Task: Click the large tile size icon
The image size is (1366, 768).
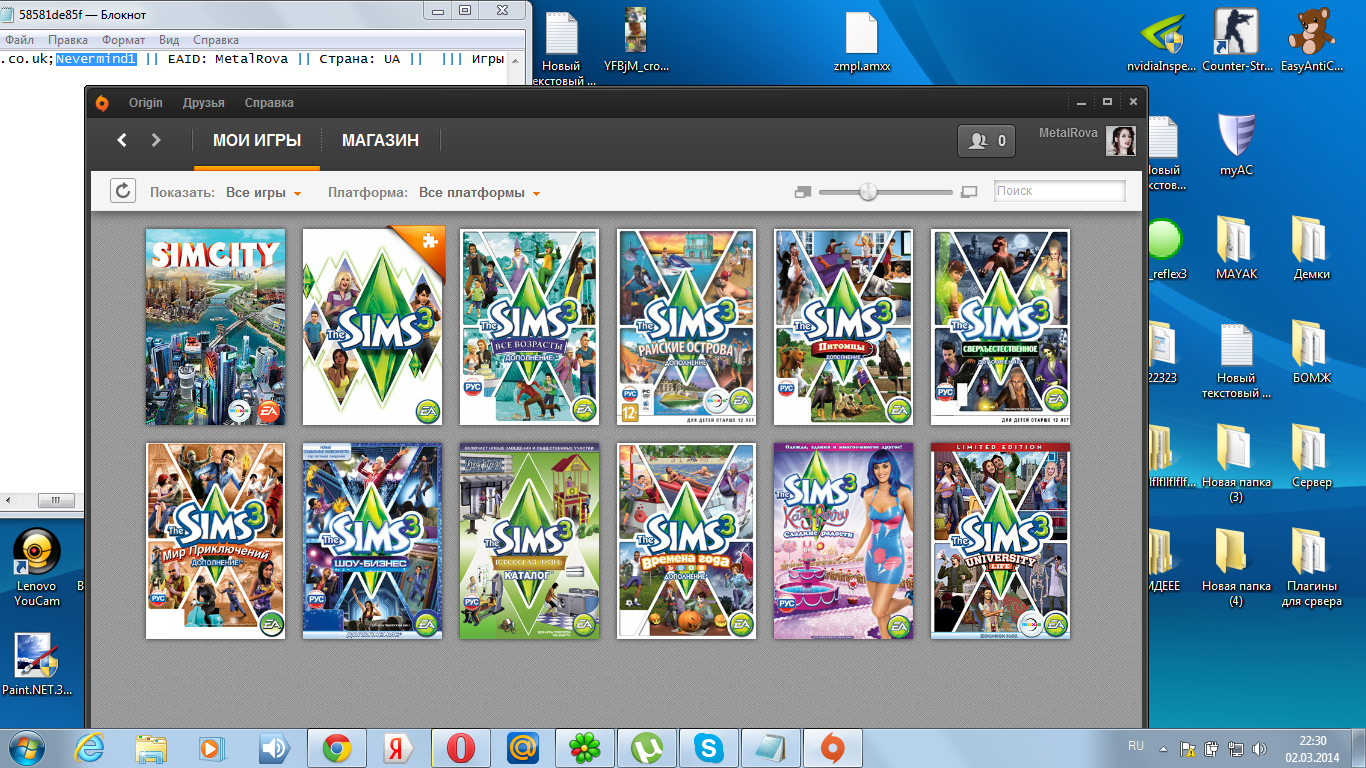Action: click(968, 192)
